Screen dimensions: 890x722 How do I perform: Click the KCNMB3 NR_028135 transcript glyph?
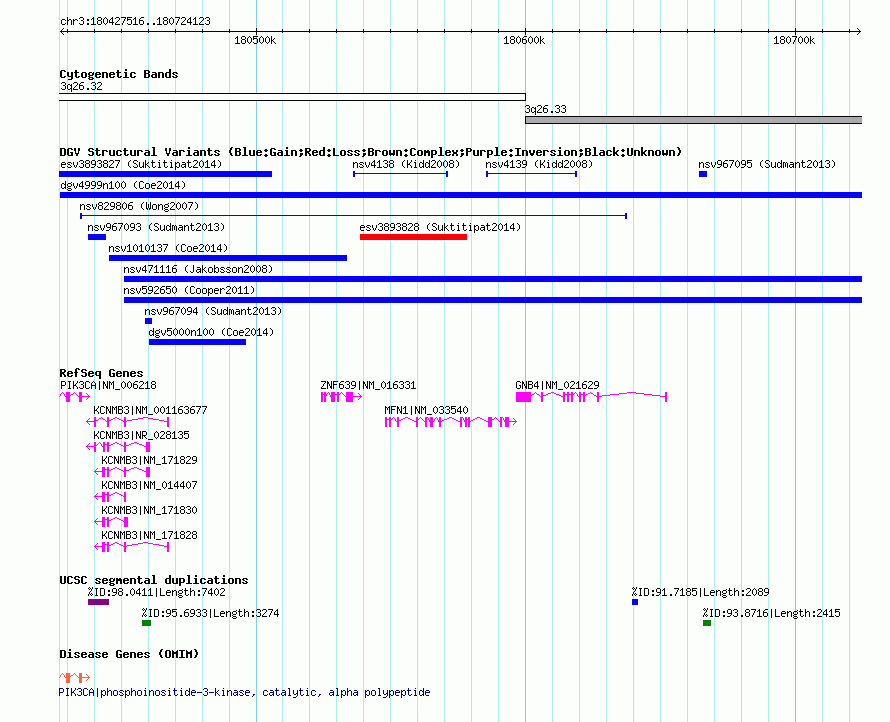pos(118,447)
